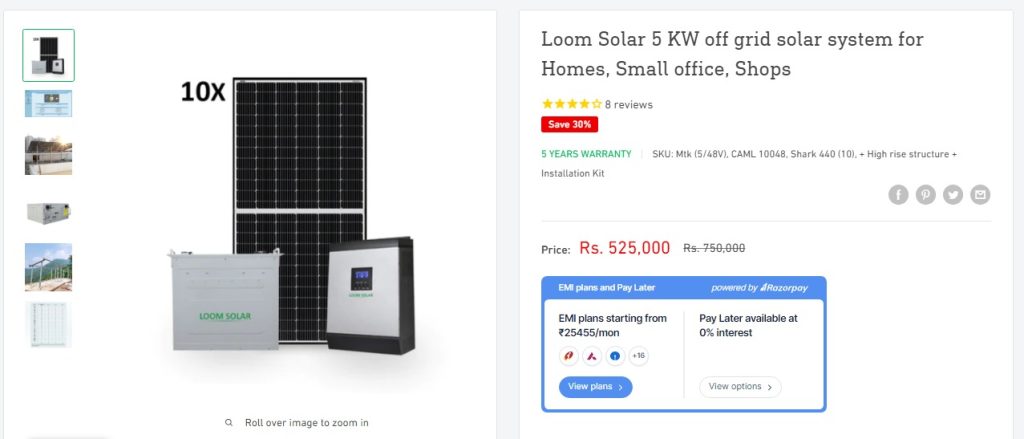
Task: Click the SBI bank EMI icon
Action: (x=614, y=355)
